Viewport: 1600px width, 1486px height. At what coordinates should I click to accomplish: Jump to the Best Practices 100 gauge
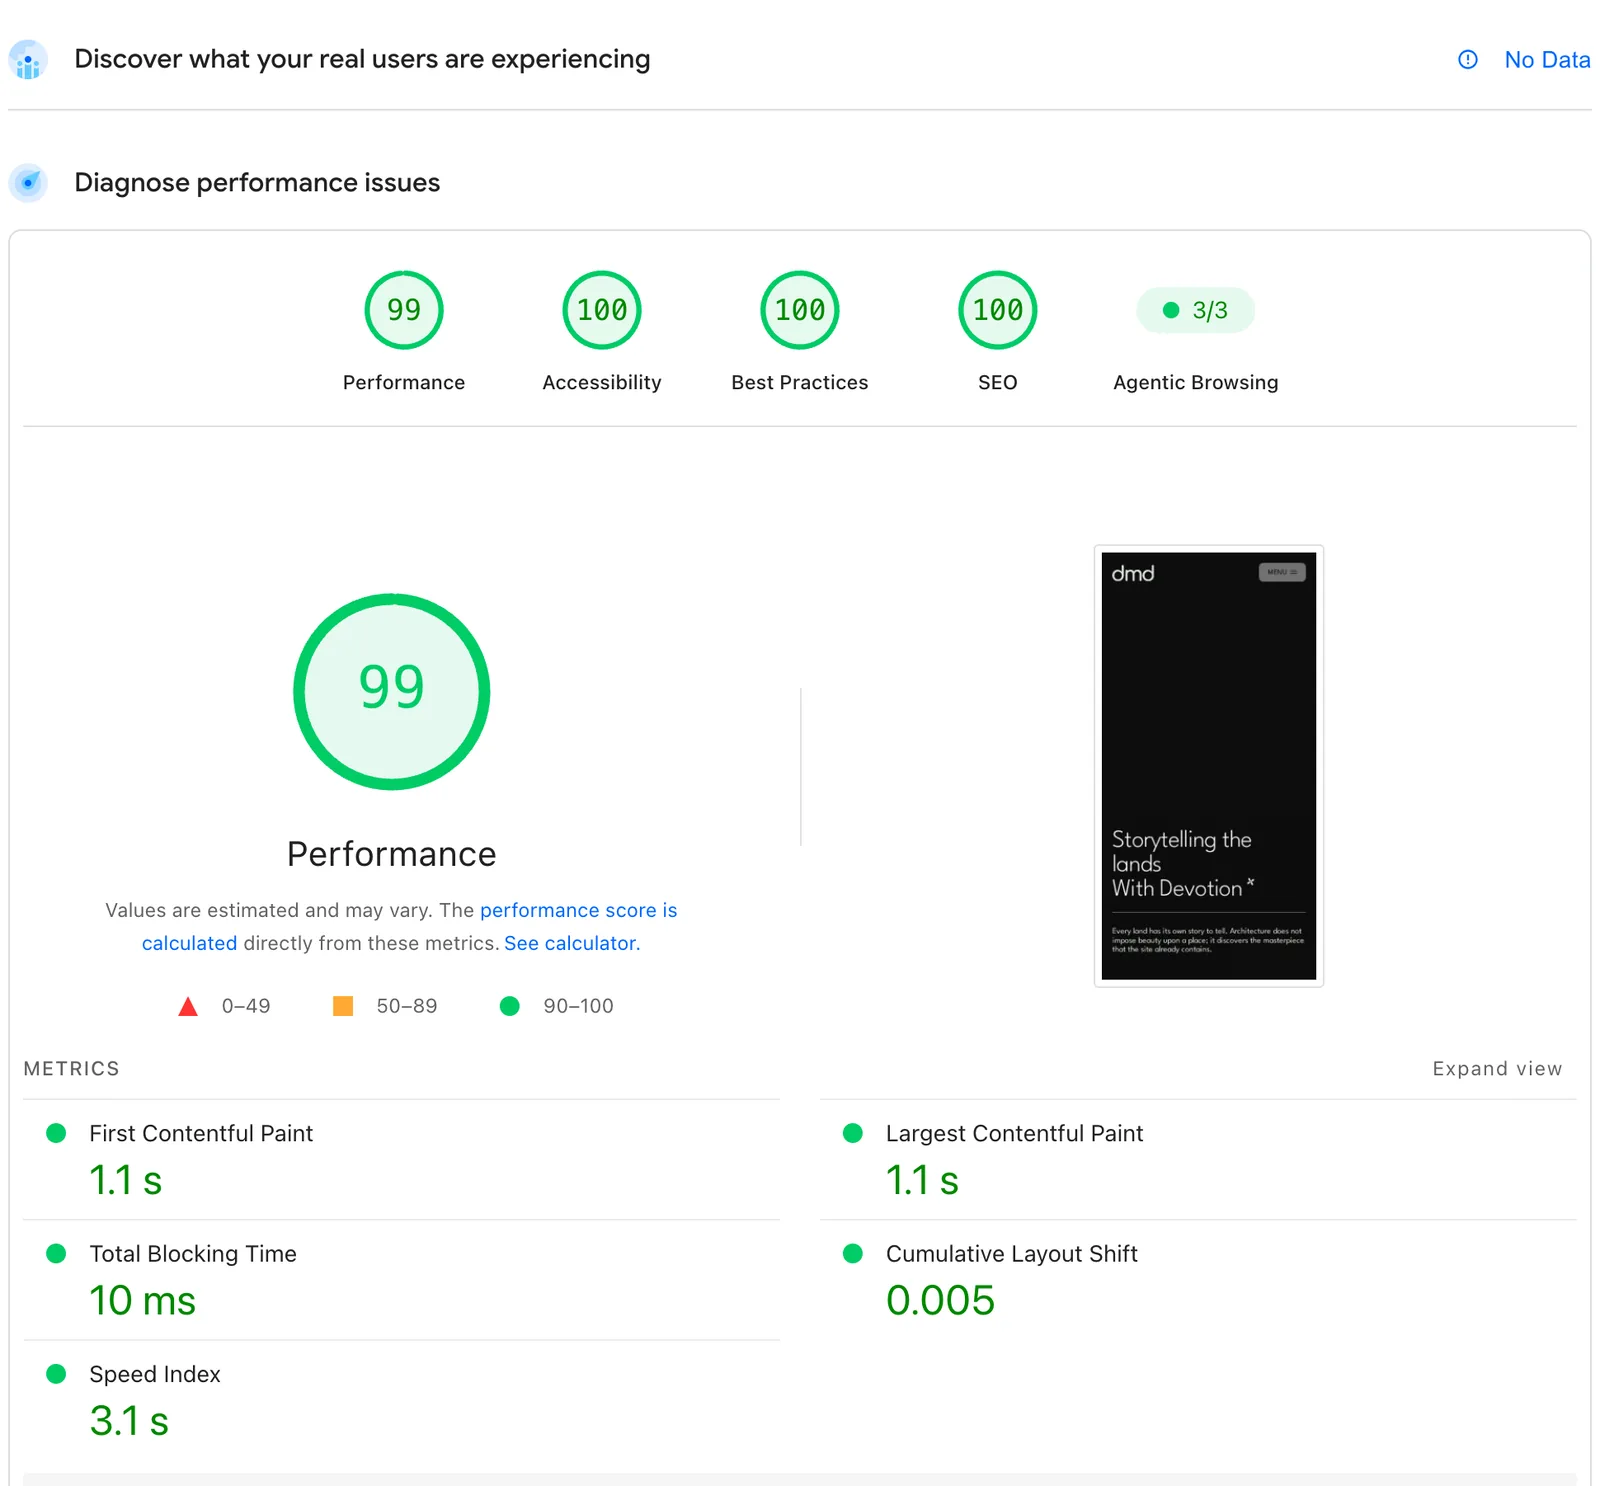(x=800, y=310)
